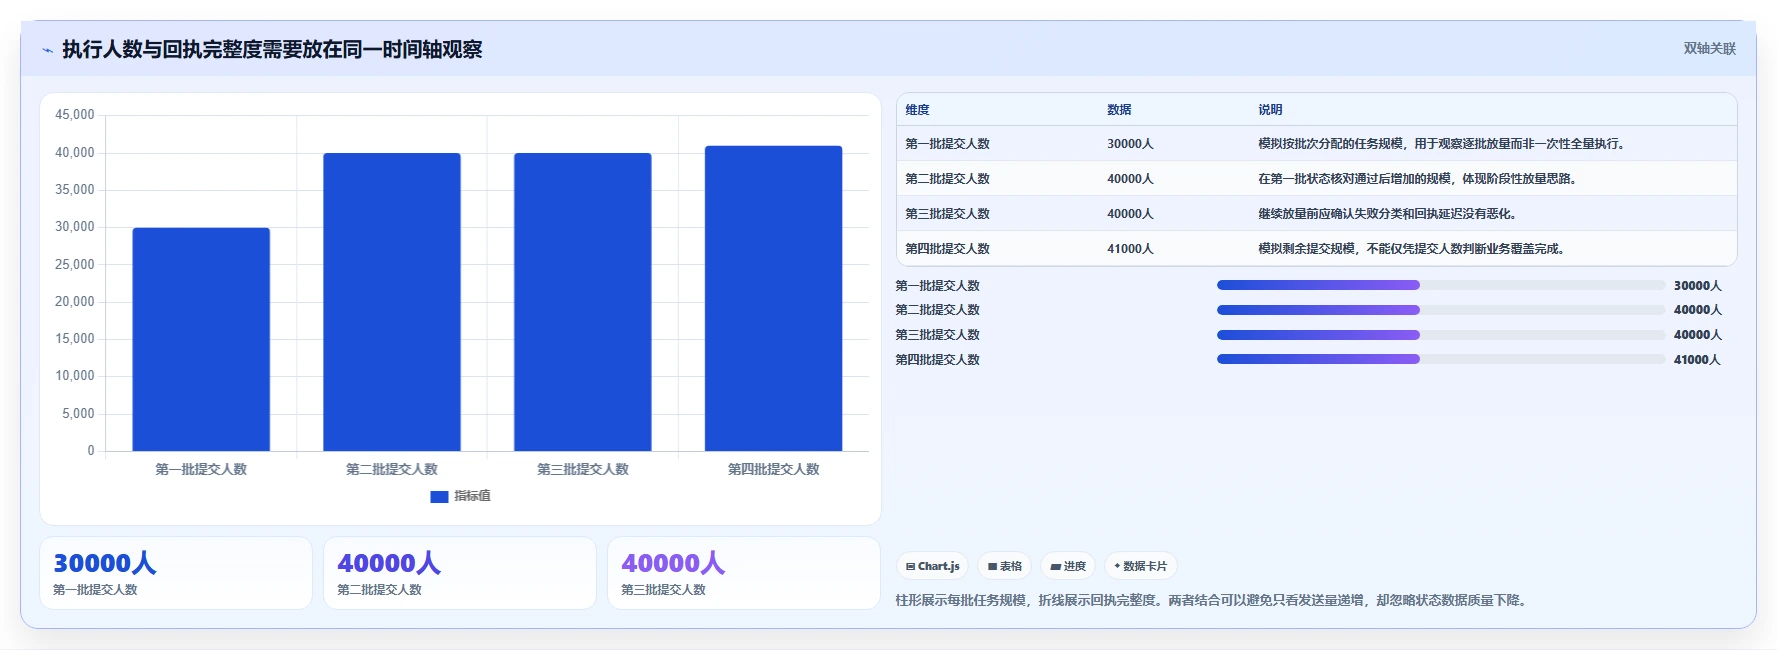This screenshot has height=650, width=1777.
Task: Click the 第二批提交人数 bar in the chart
Action: click(392, 302)
